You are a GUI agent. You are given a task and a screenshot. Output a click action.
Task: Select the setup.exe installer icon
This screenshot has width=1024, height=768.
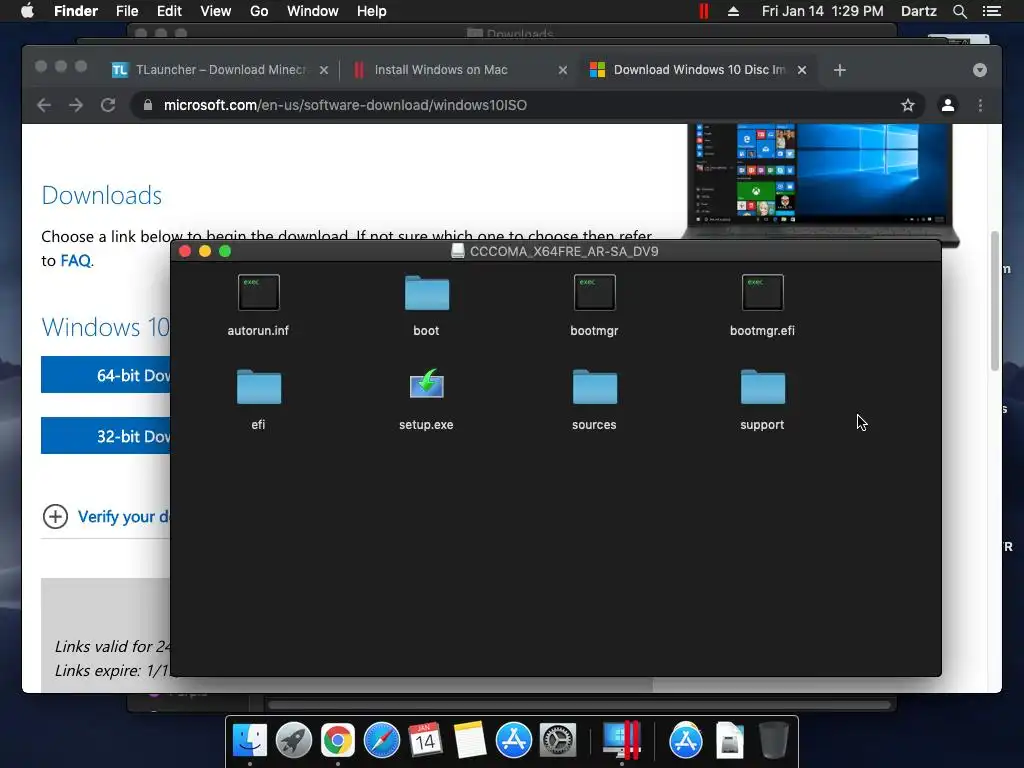pos(426,384)
